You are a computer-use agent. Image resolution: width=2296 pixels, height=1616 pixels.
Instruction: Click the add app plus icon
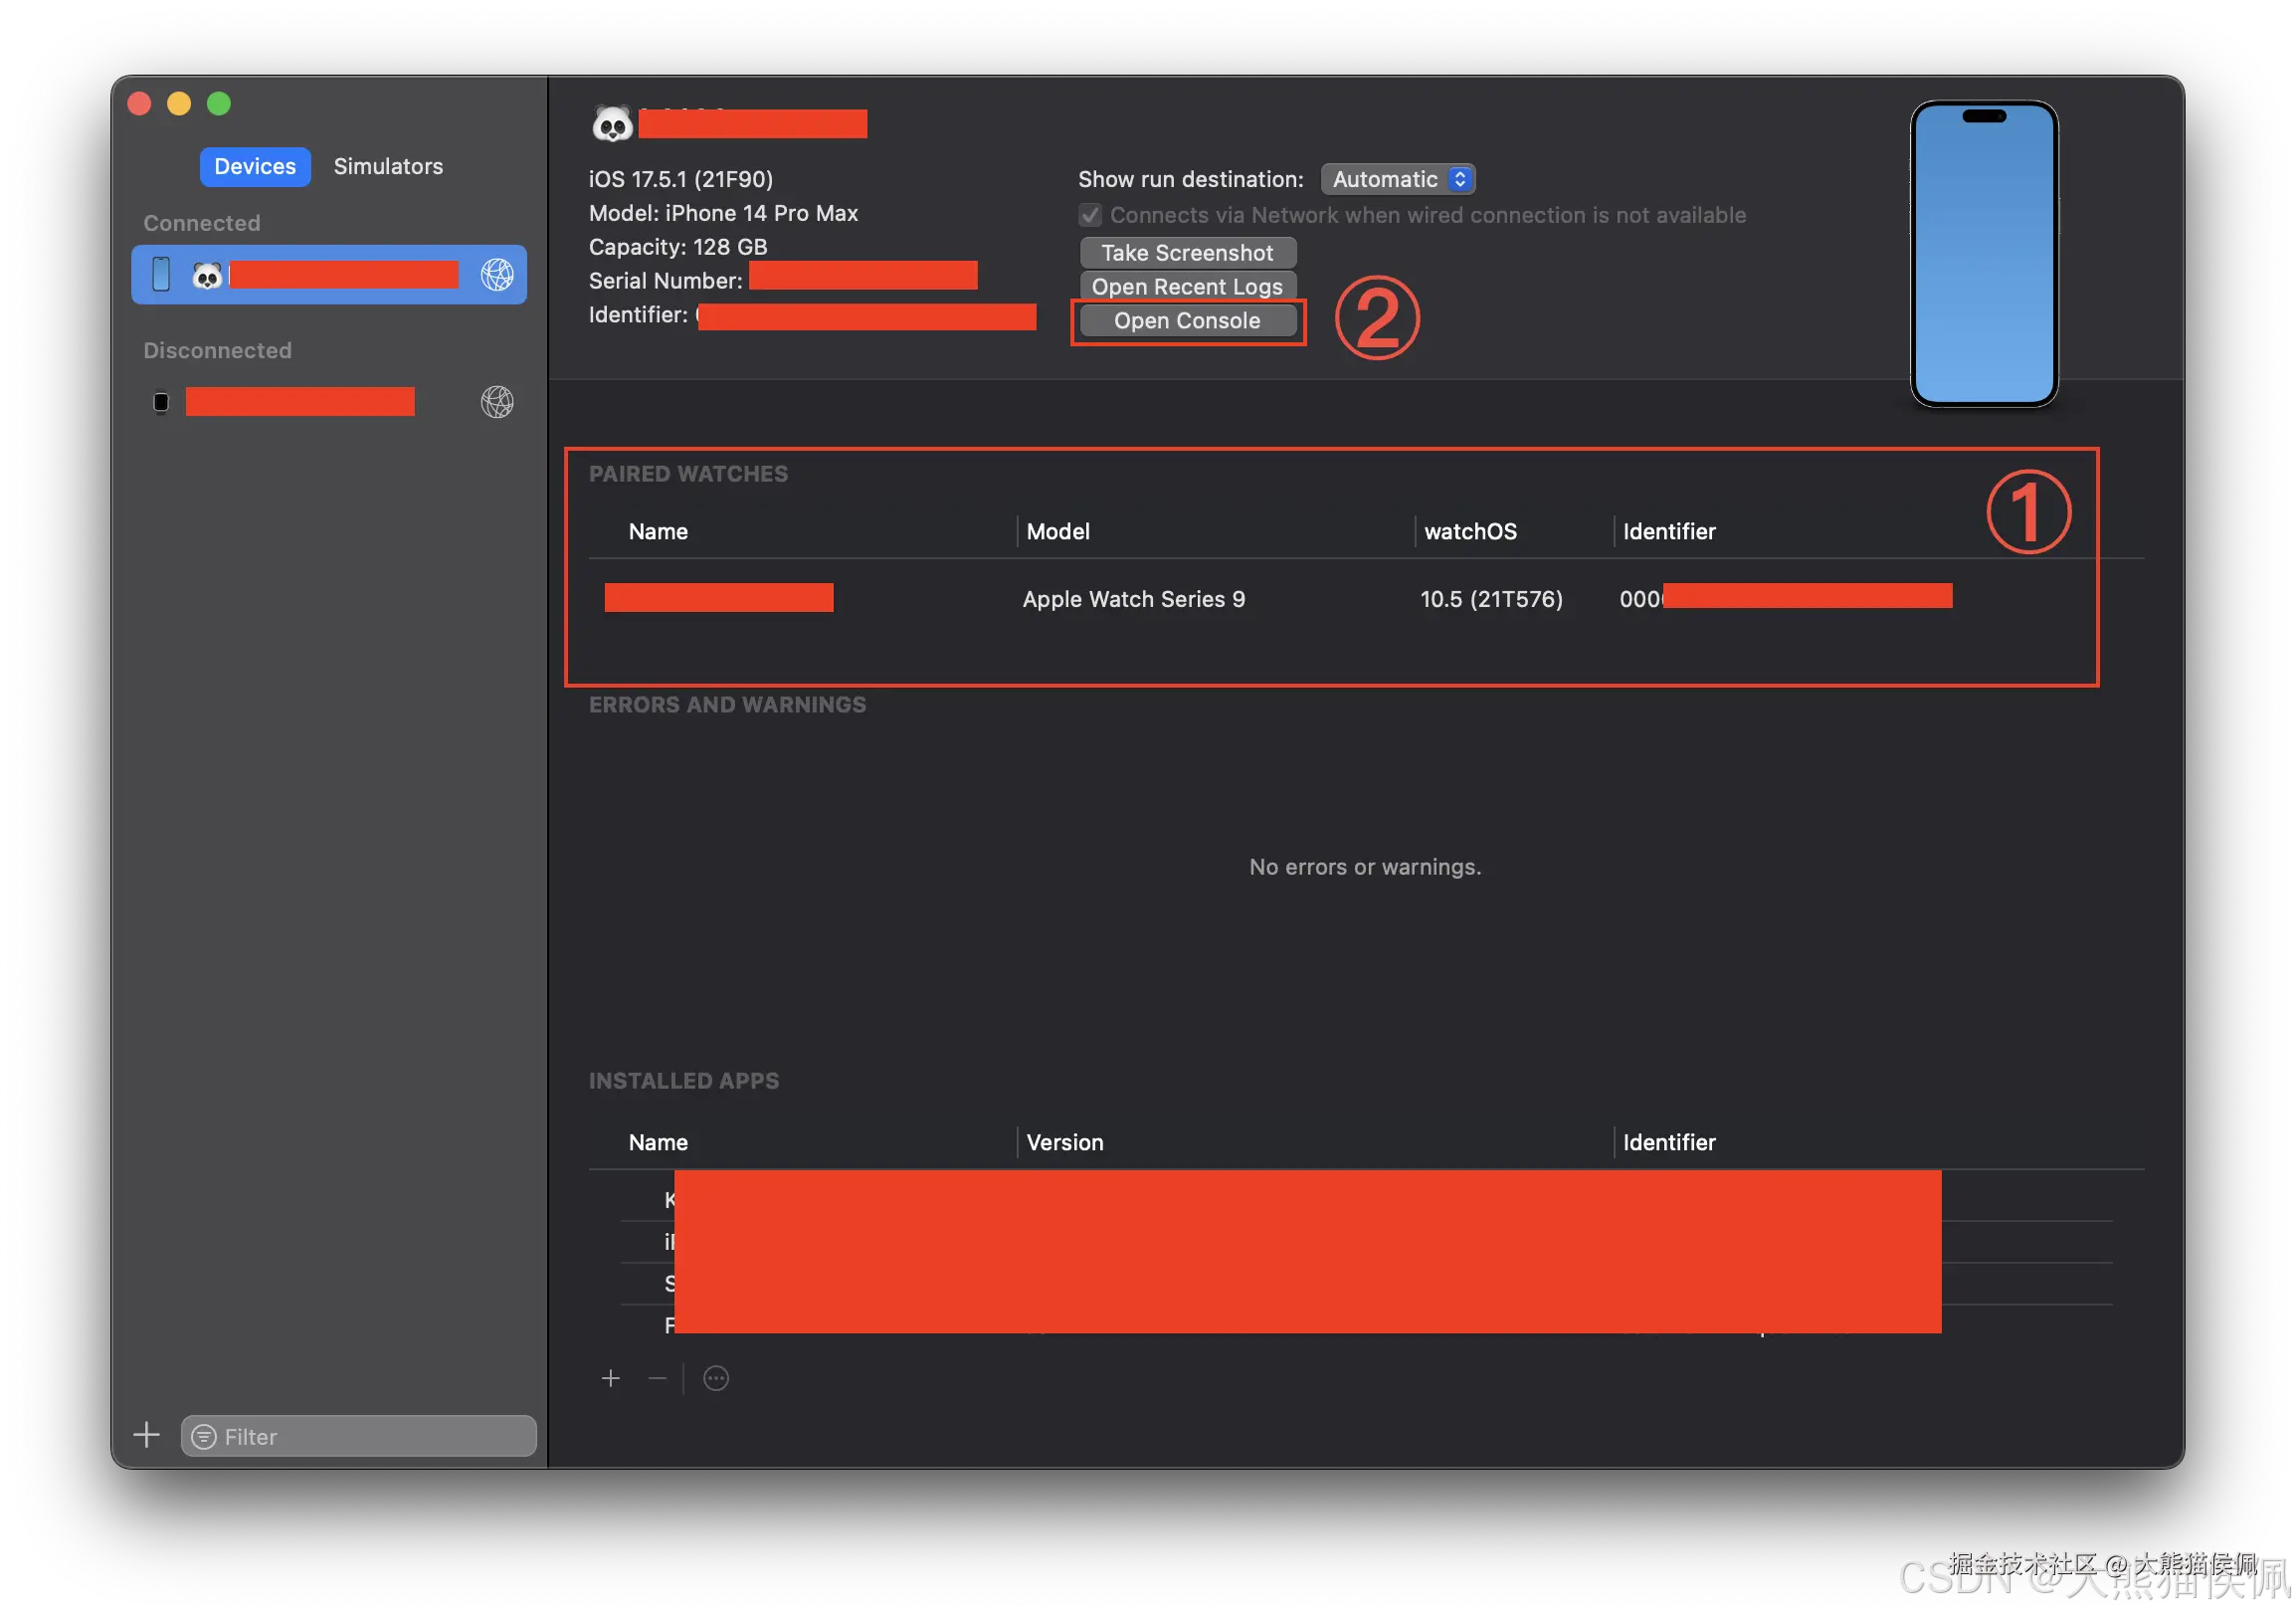(x=611, y=1378)
